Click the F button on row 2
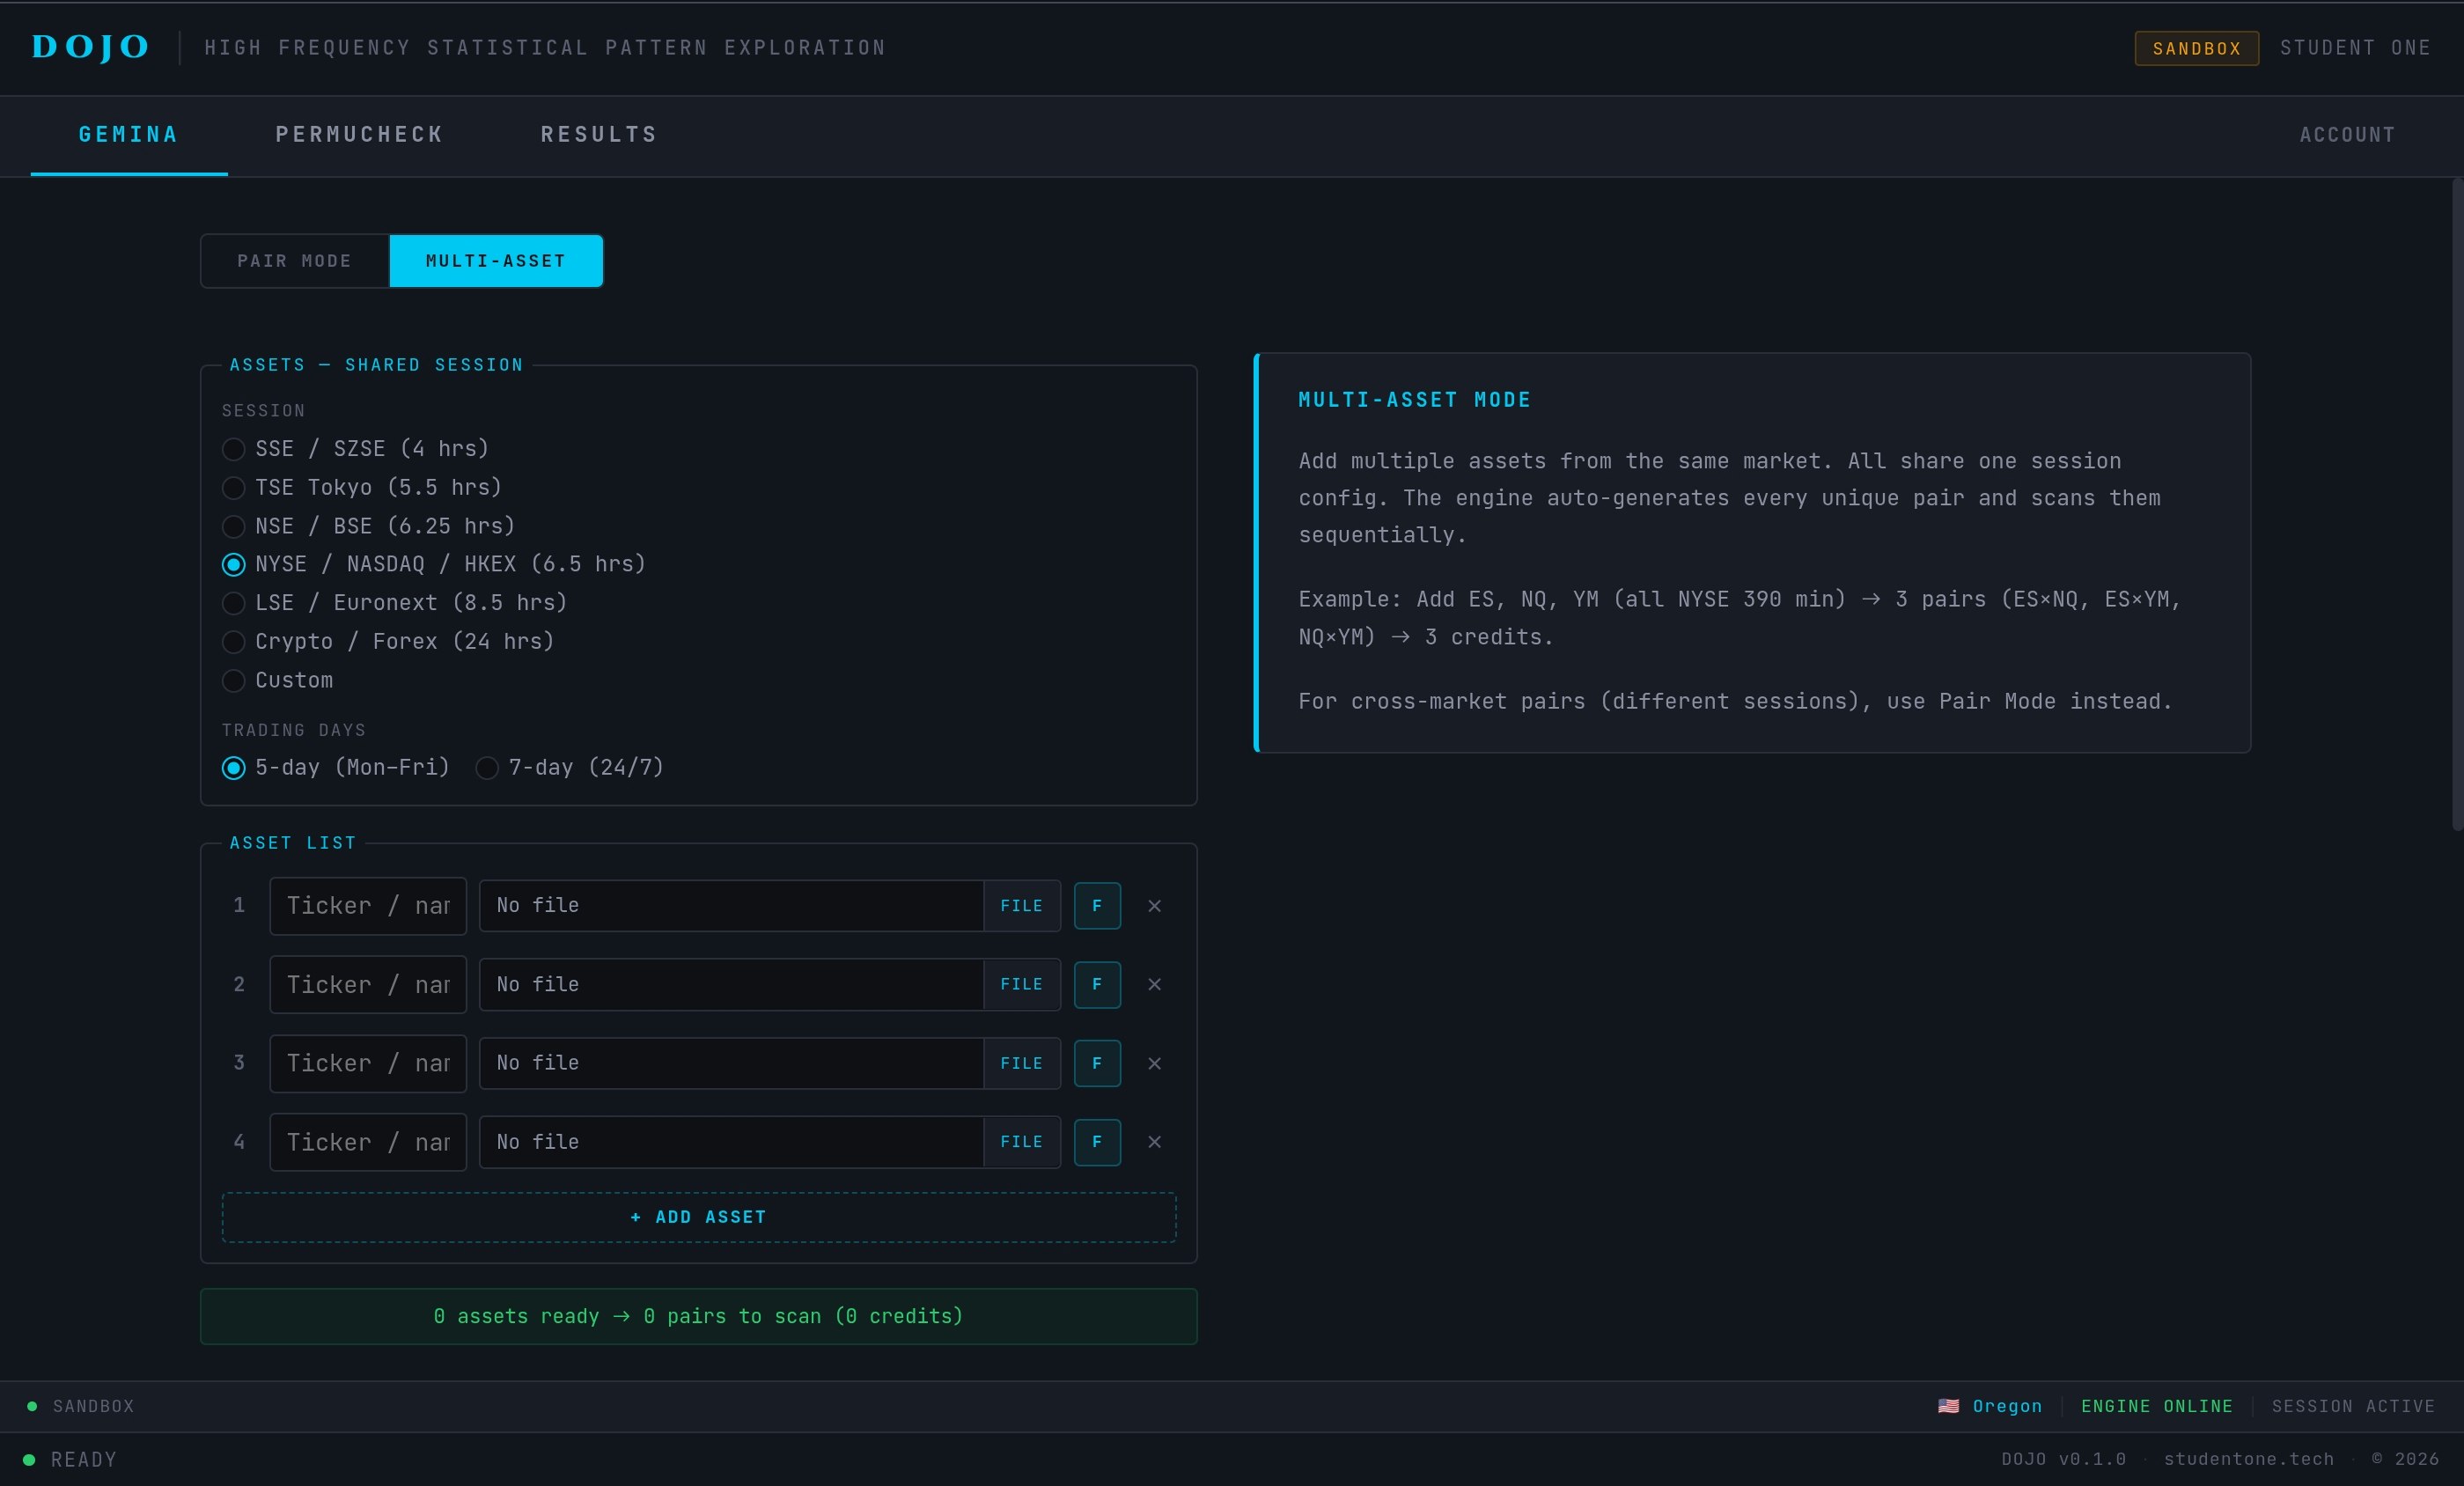The height and width of the screenshot is (1486, 2464). tap(1097, 985)
